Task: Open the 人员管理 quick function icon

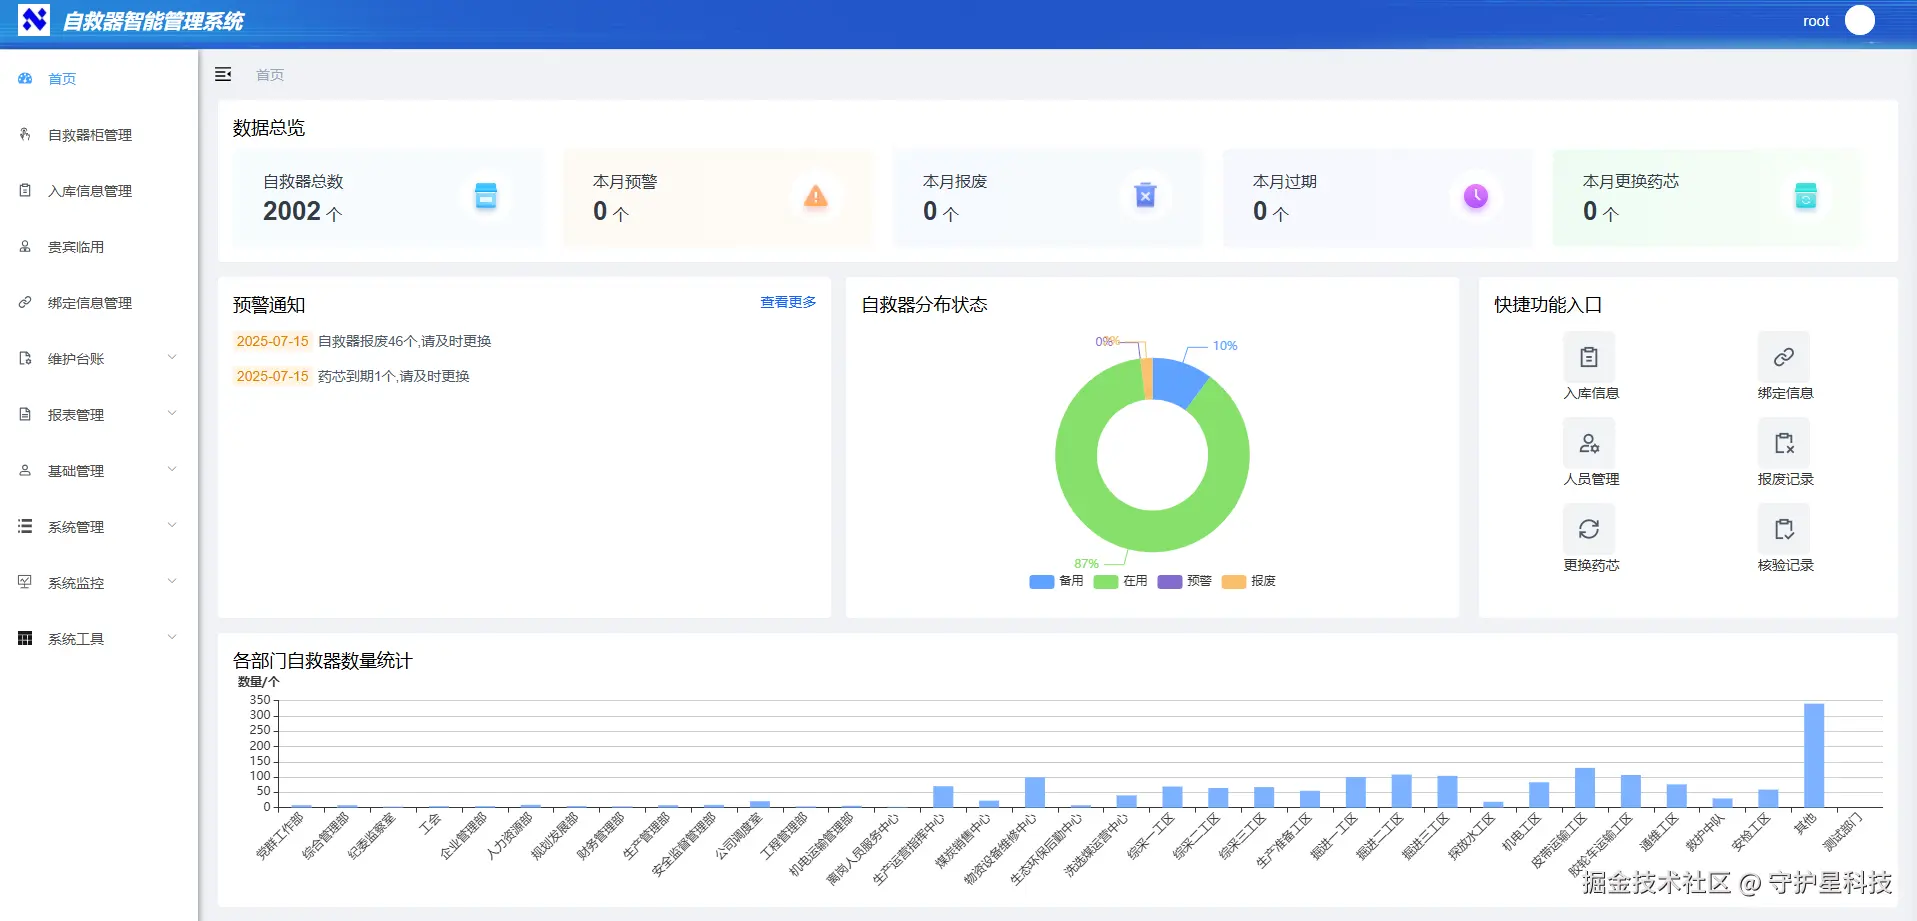Action: pyautogui.click(x=1589, y=443)
